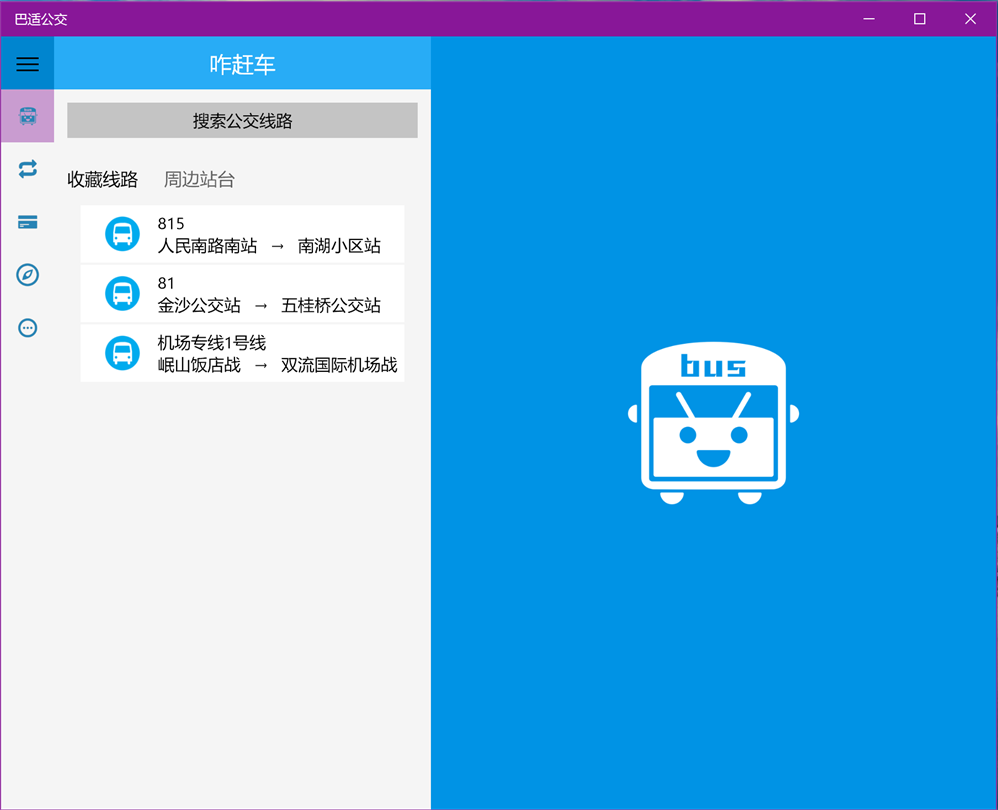Viewport: 998px width, 810px height.
Task: Maximize the 巴适公交 window
Action: 920,19
